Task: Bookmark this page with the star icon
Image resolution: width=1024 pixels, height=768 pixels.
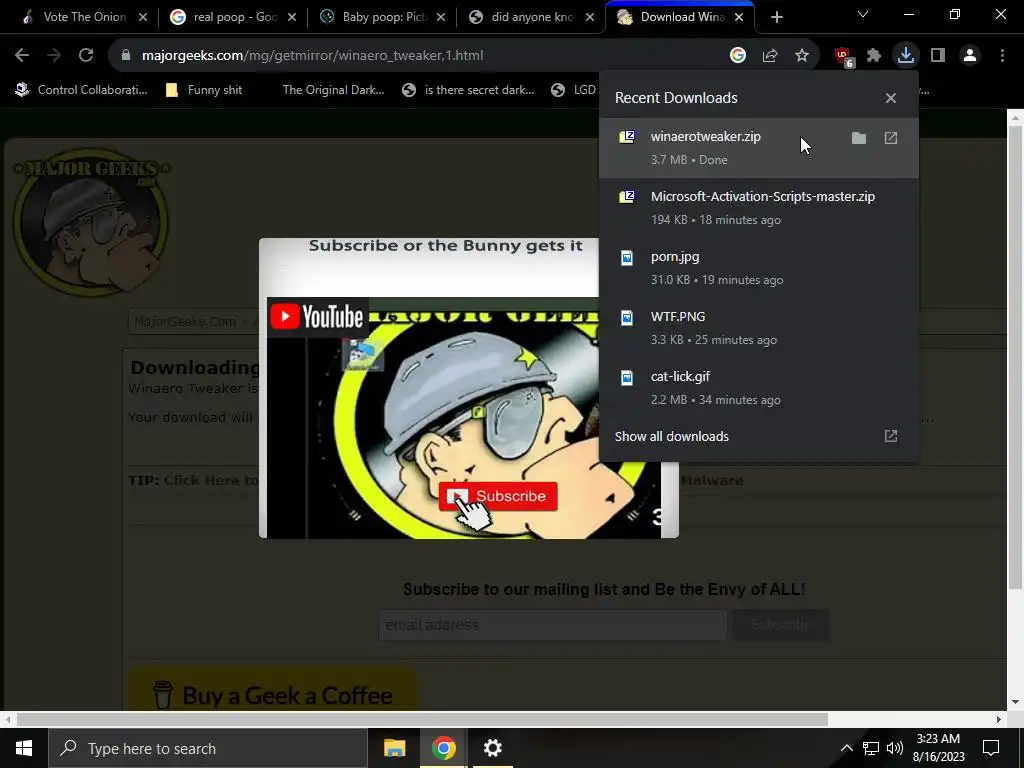Action: [802, 56]
